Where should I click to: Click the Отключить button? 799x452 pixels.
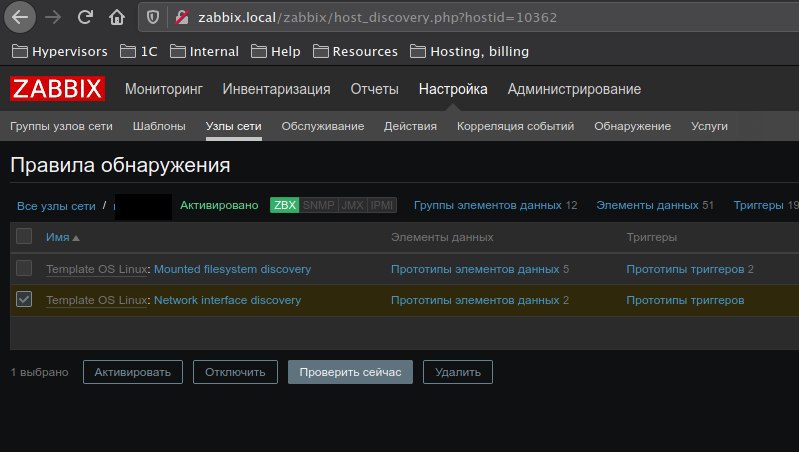point(235,372)
